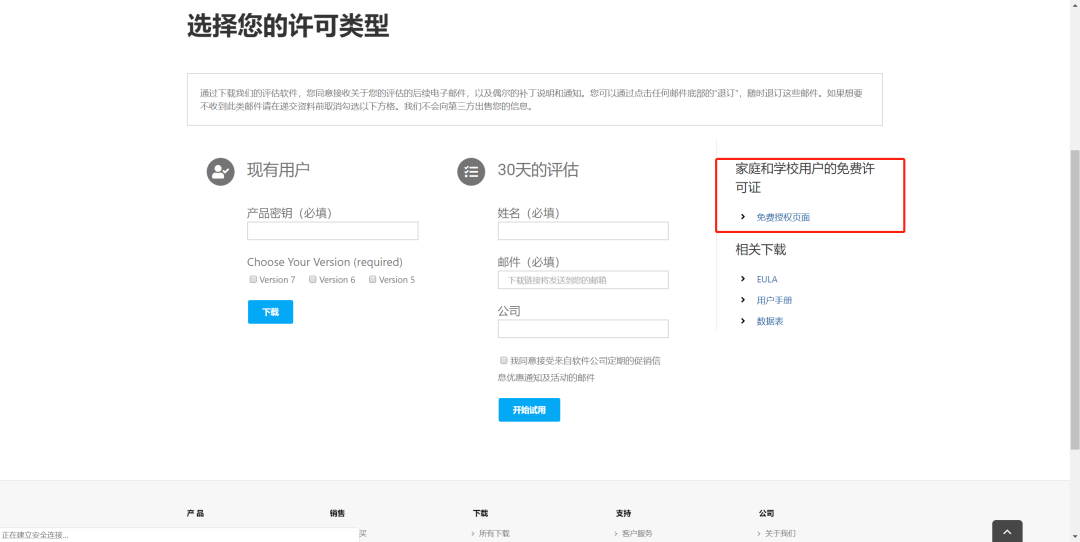Click the Choose Your Version (required) label
This screenshot has height=542, width=1080.
tap(325, 262)
